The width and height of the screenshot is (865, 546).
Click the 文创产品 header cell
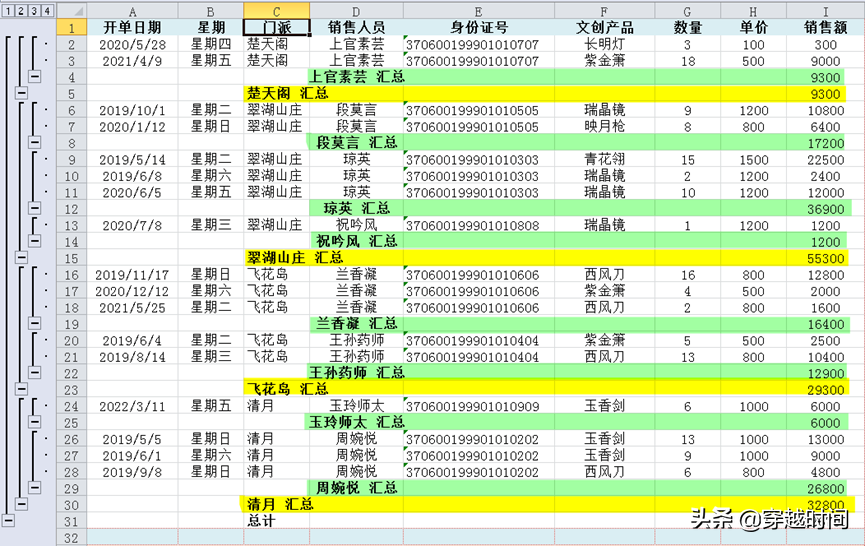tap(605, 27)
